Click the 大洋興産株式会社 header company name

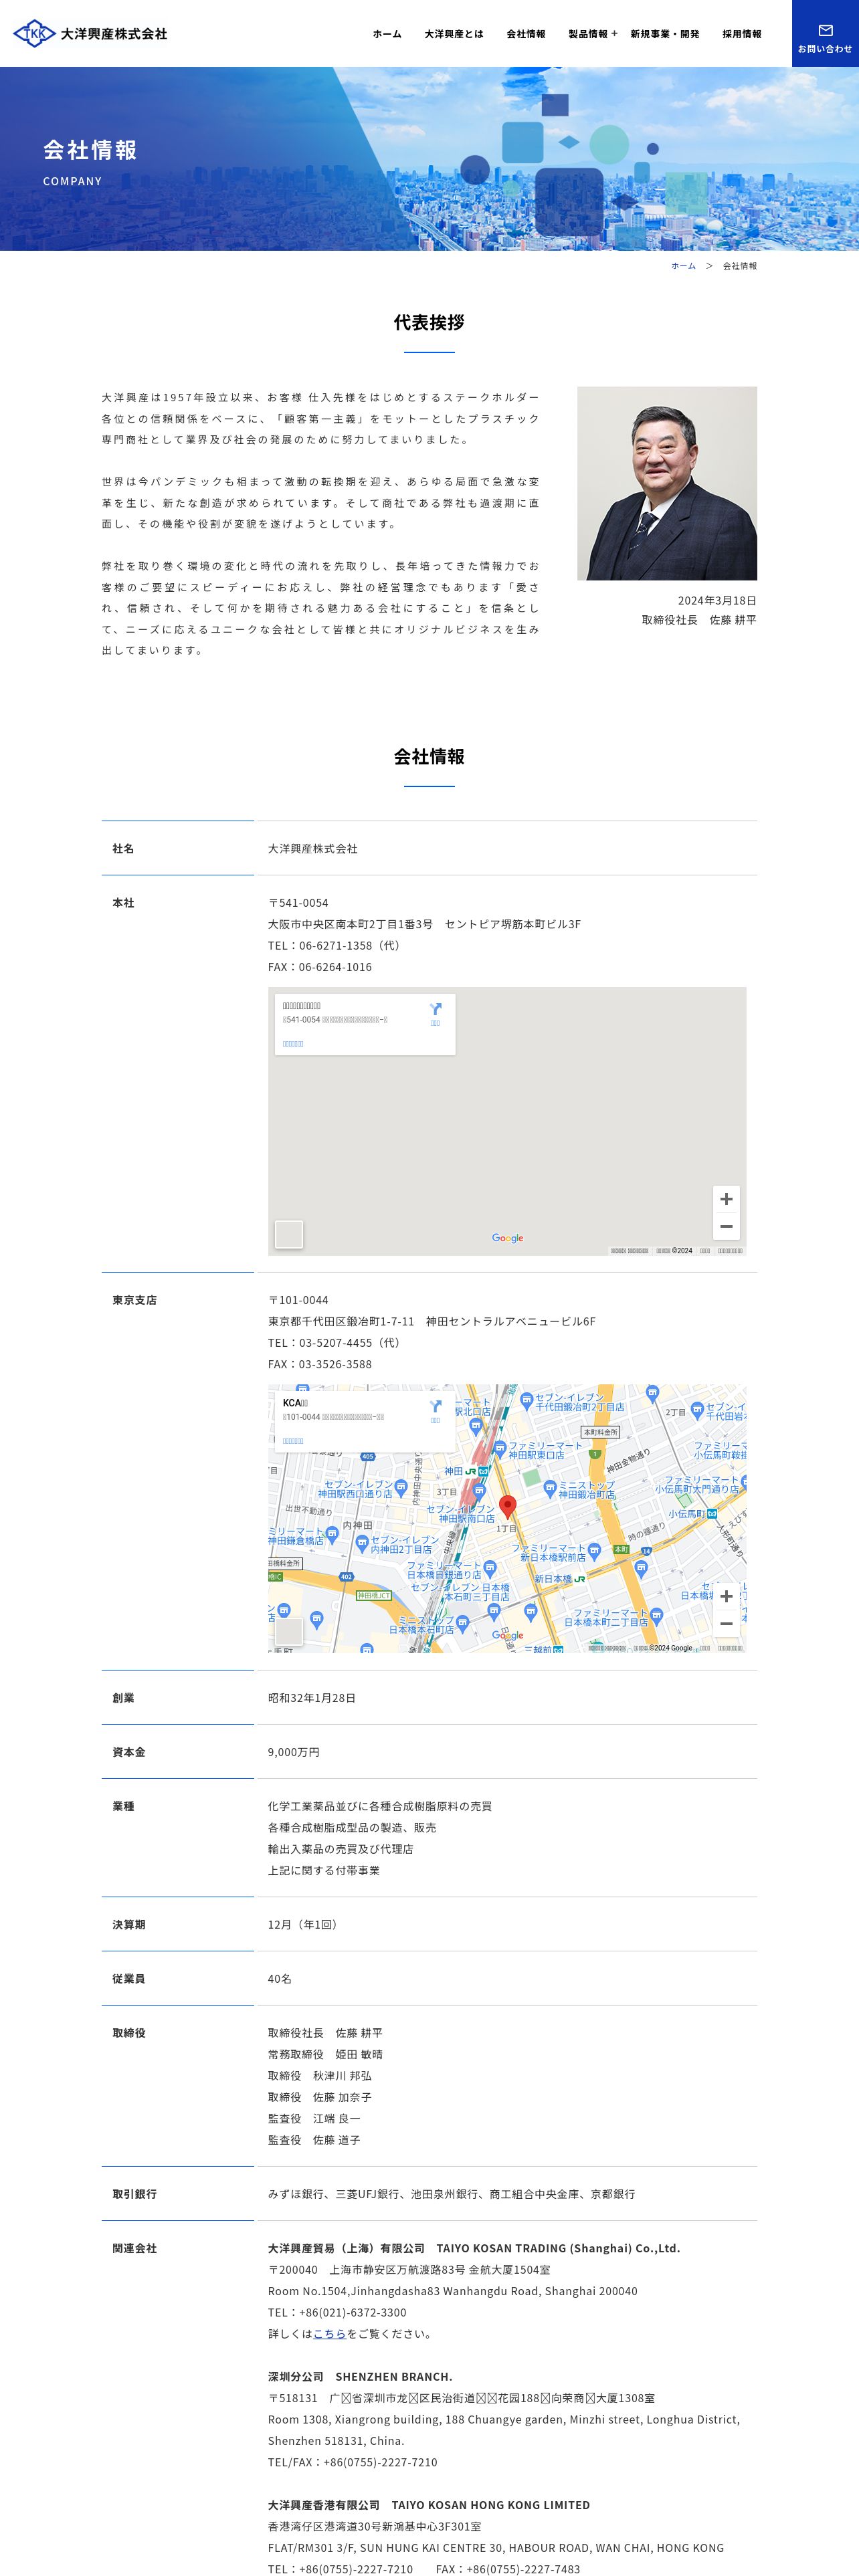click(x=114, y=34)
